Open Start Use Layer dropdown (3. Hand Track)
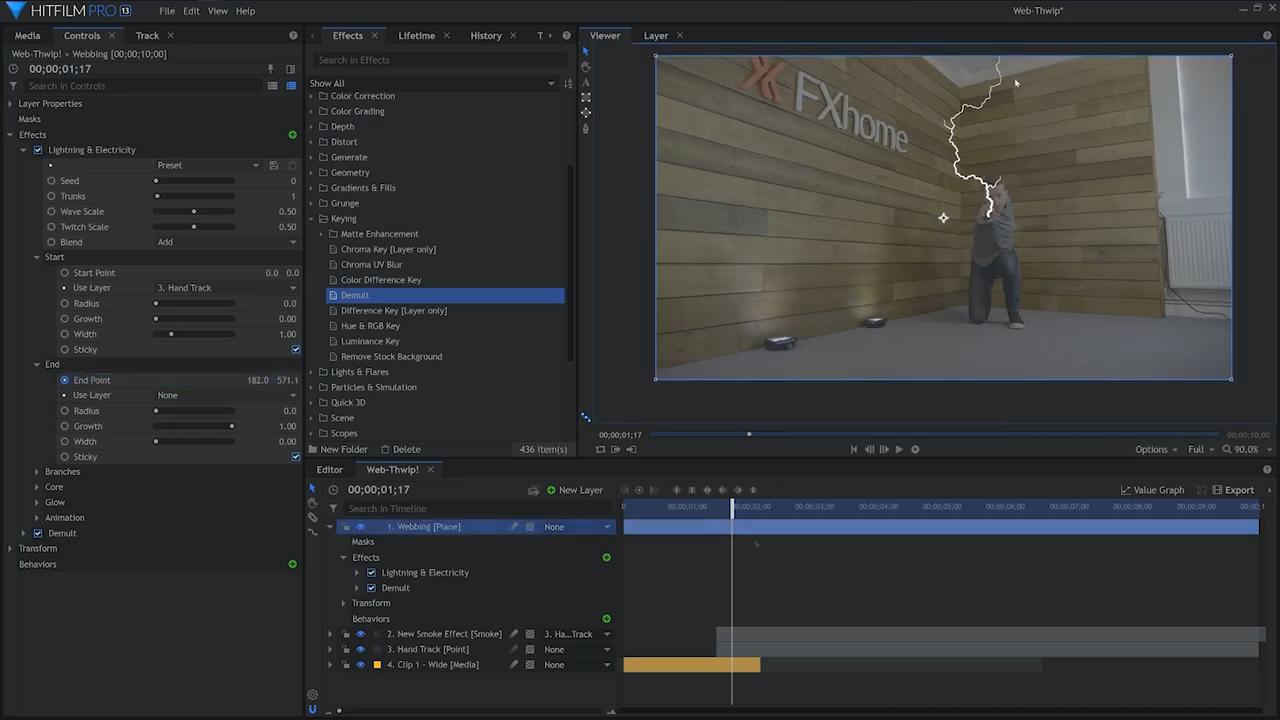The image size is (1280, 720). [x=226, y=288]
